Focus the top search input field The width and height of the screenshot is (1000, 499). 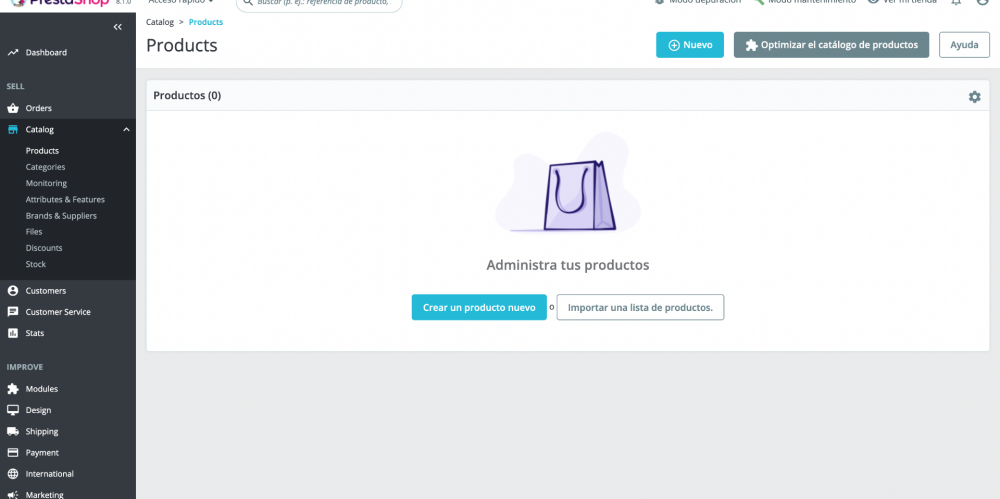click(320, 3)
